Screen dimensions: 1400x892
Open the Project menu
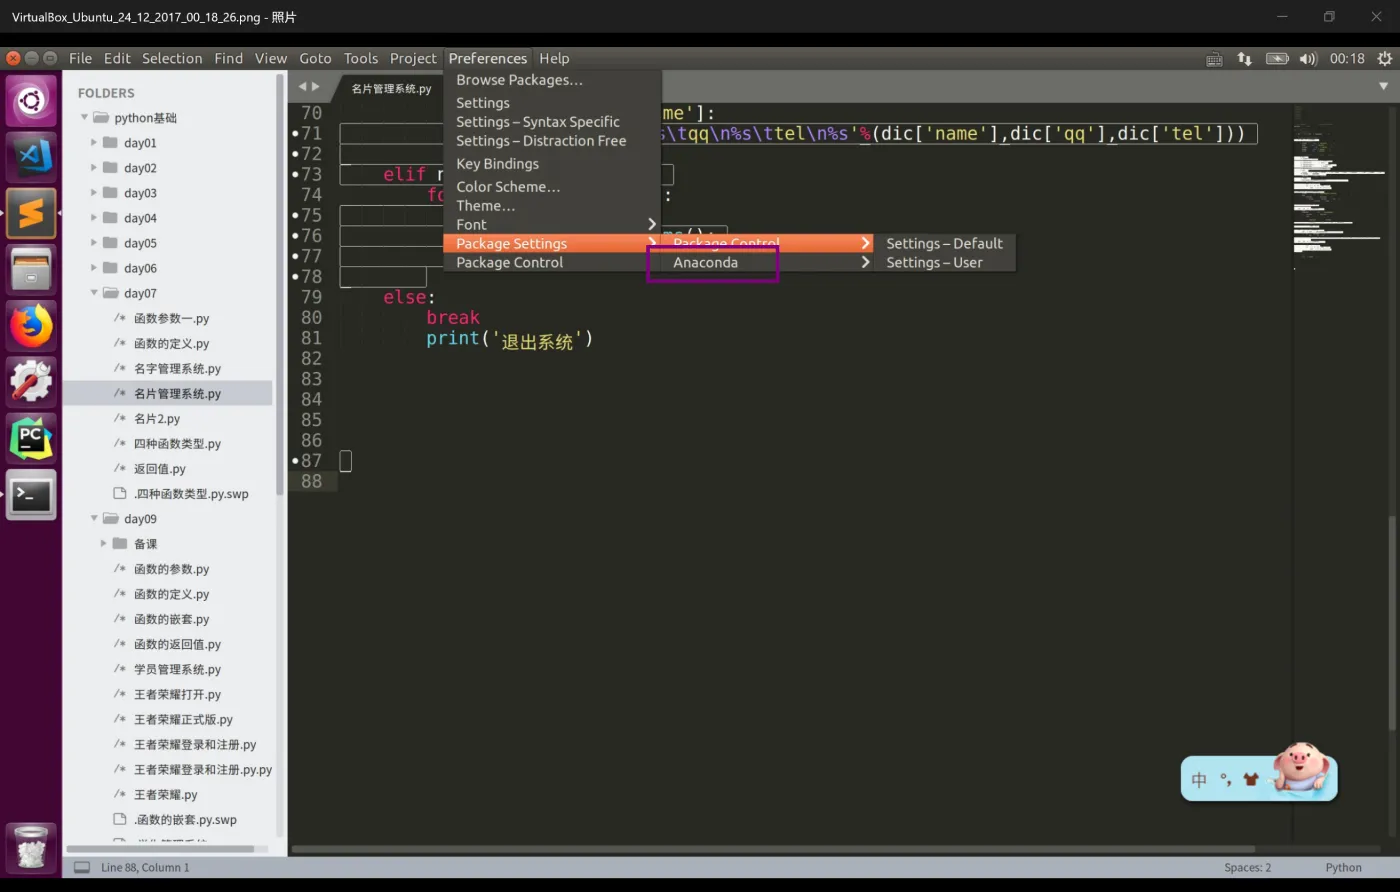click(x=413, y=58)
